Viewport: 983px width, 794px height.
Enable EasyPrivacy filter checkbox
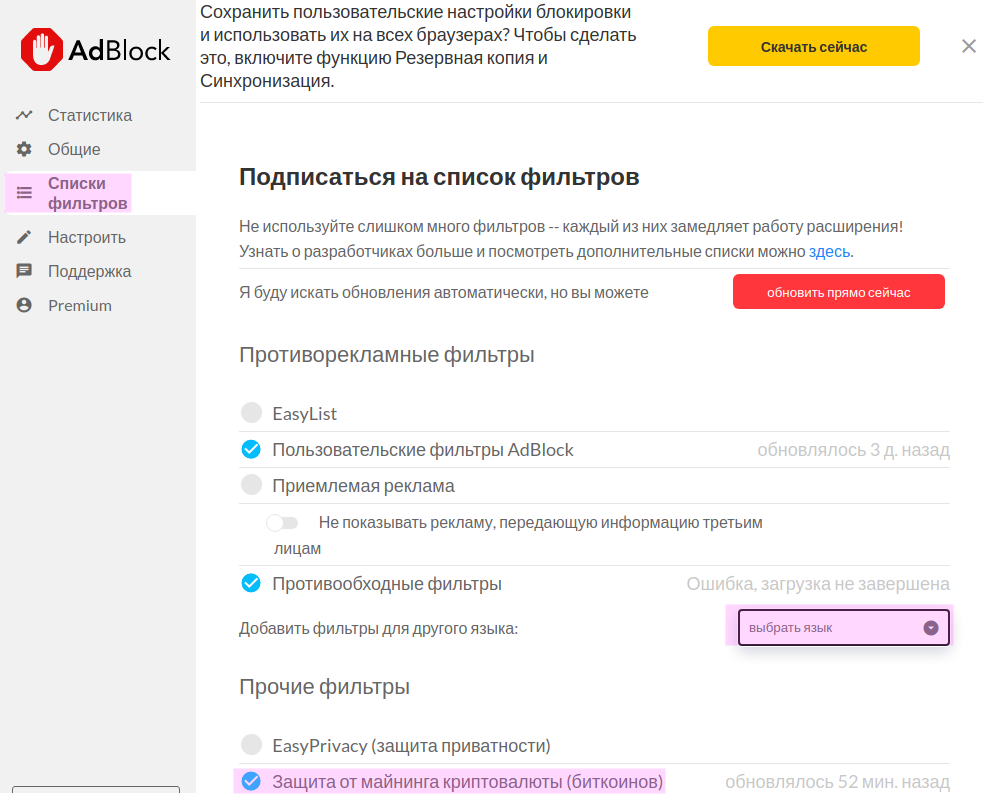(251, 744)
